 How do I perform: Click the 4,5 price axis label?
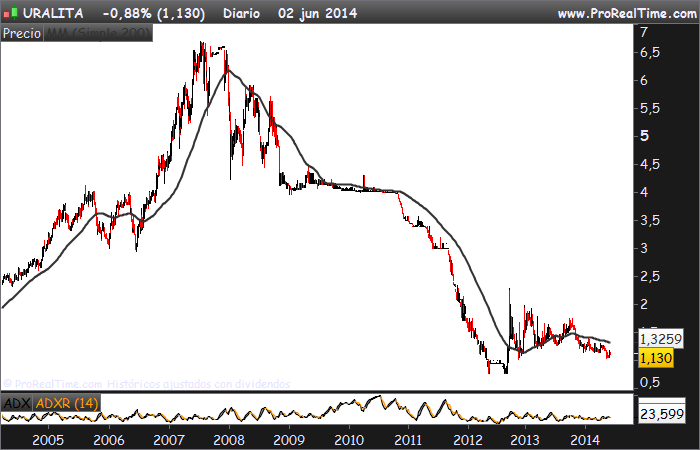pos(650,164)
